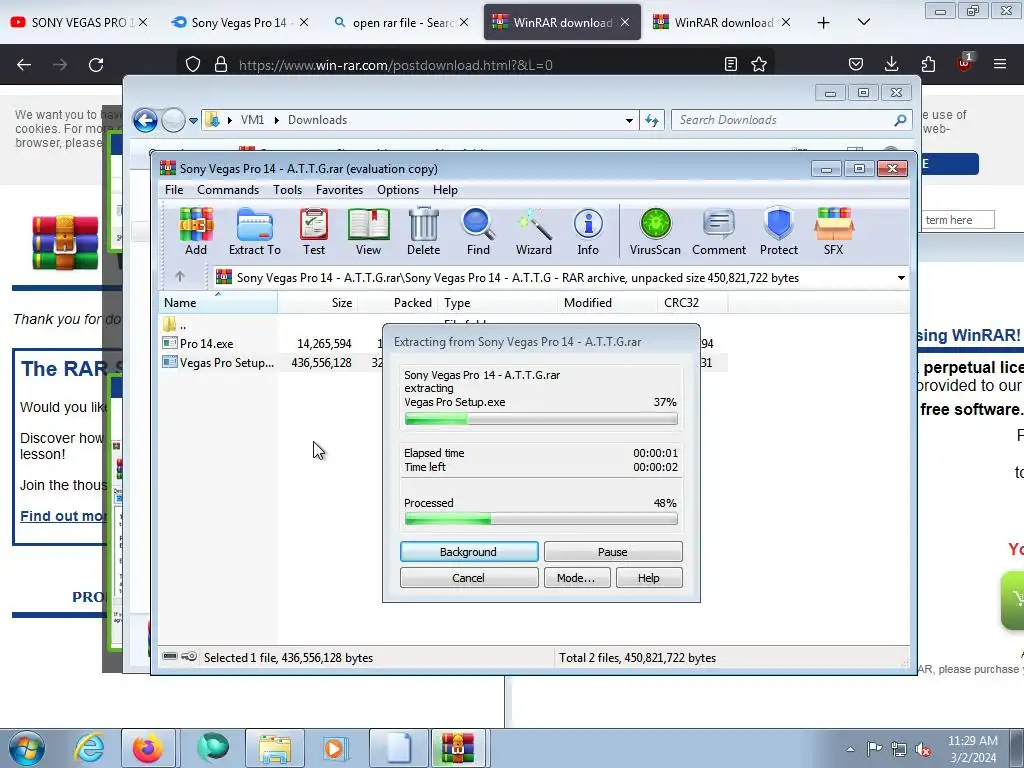Screen dimensions: 1024x768
Task: Click WinRAR taskbar icon
Action: pos(458,748)
